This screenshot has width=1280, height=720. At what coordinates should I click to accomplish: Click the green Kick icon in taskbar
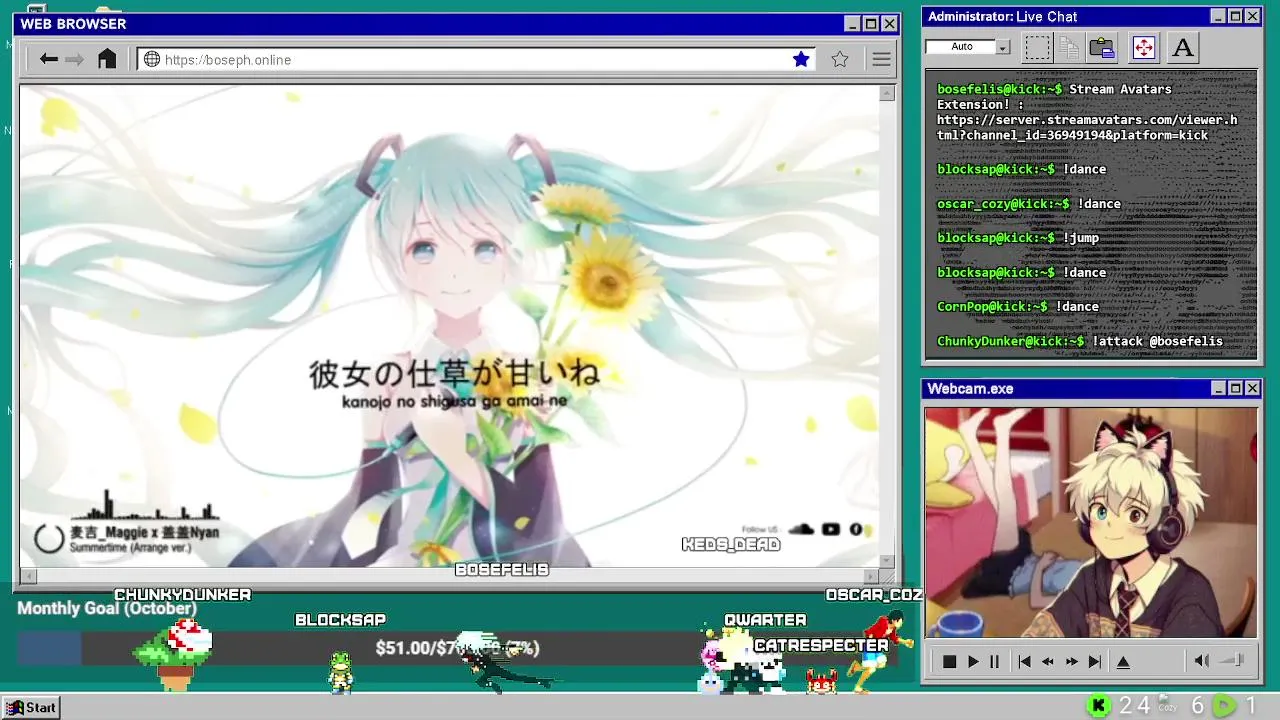1099,706
